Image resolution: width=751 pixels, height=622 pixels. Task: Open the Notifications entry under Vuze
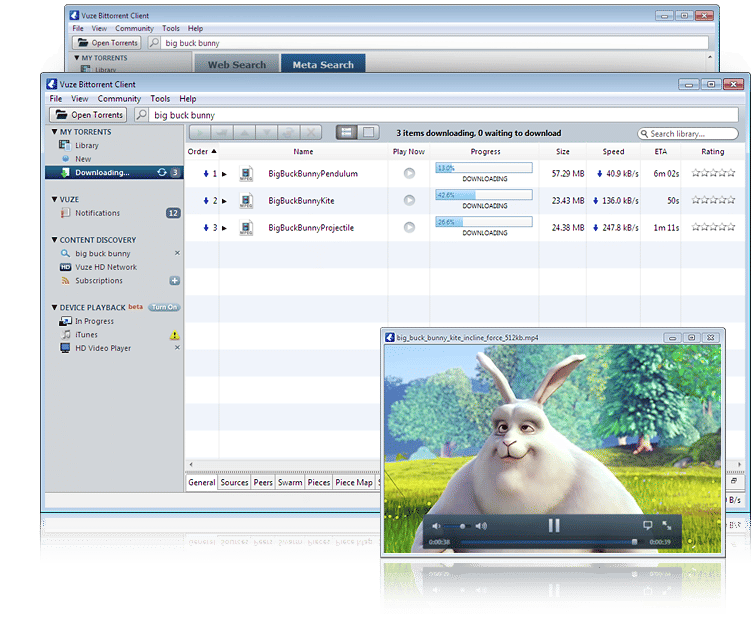tap(97, 213)
